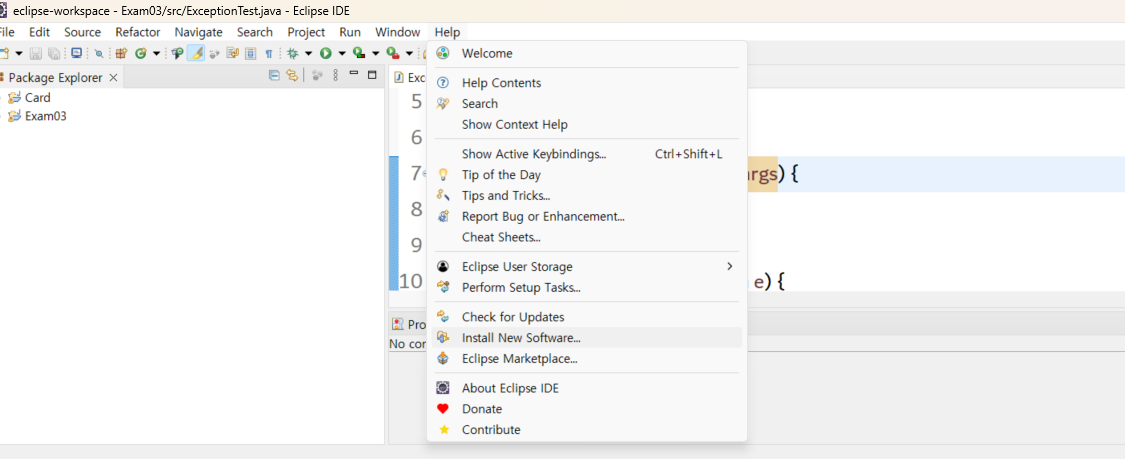The height and width of the screenshot is (459, 1125).
Task: Select the Problems tab in bottom panel
Action: click(x=409, y=324)
